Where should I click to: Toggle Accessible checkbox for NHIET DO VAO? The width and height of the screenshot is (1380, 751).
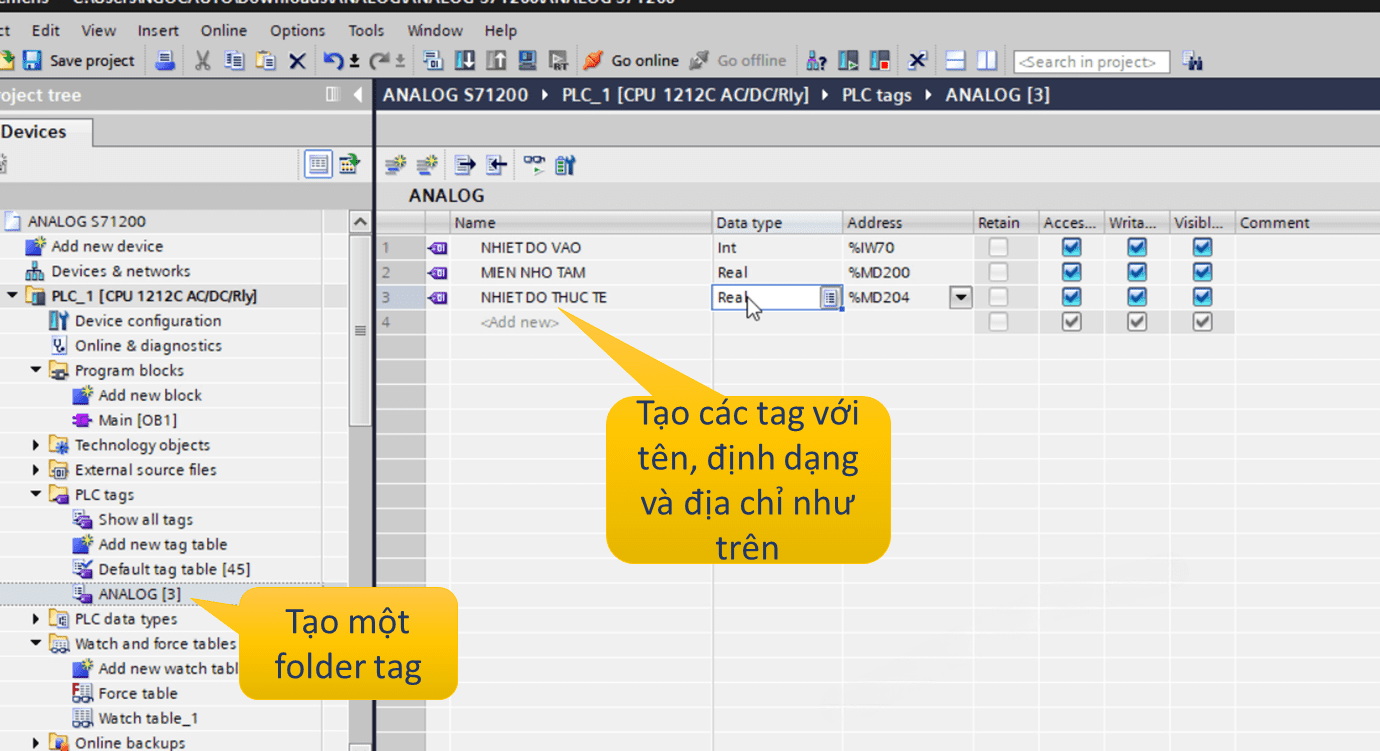(x=1071, y=247)
